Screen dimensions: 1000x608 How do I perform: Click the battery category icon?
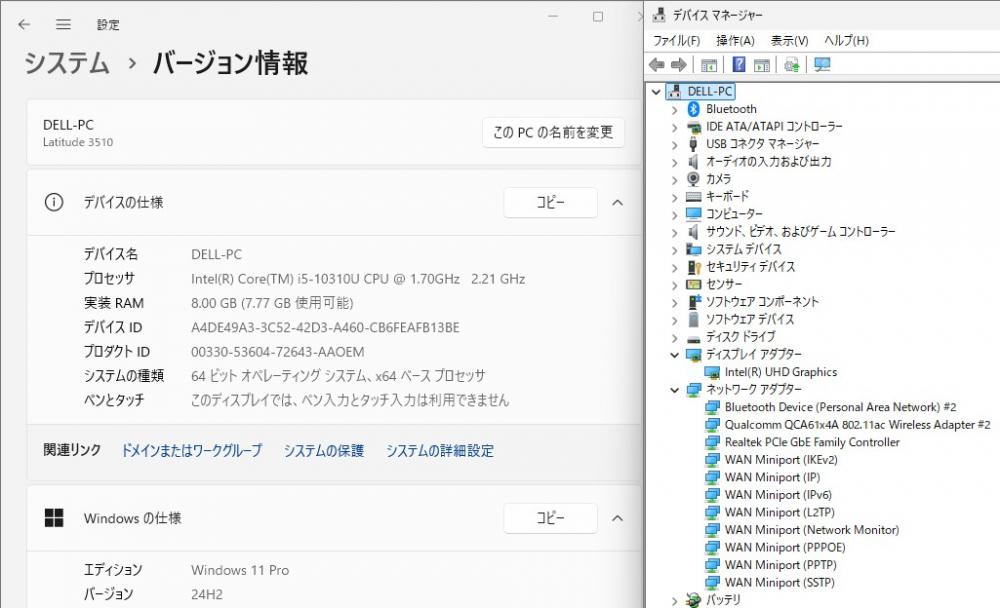click(x=693, y=600)
